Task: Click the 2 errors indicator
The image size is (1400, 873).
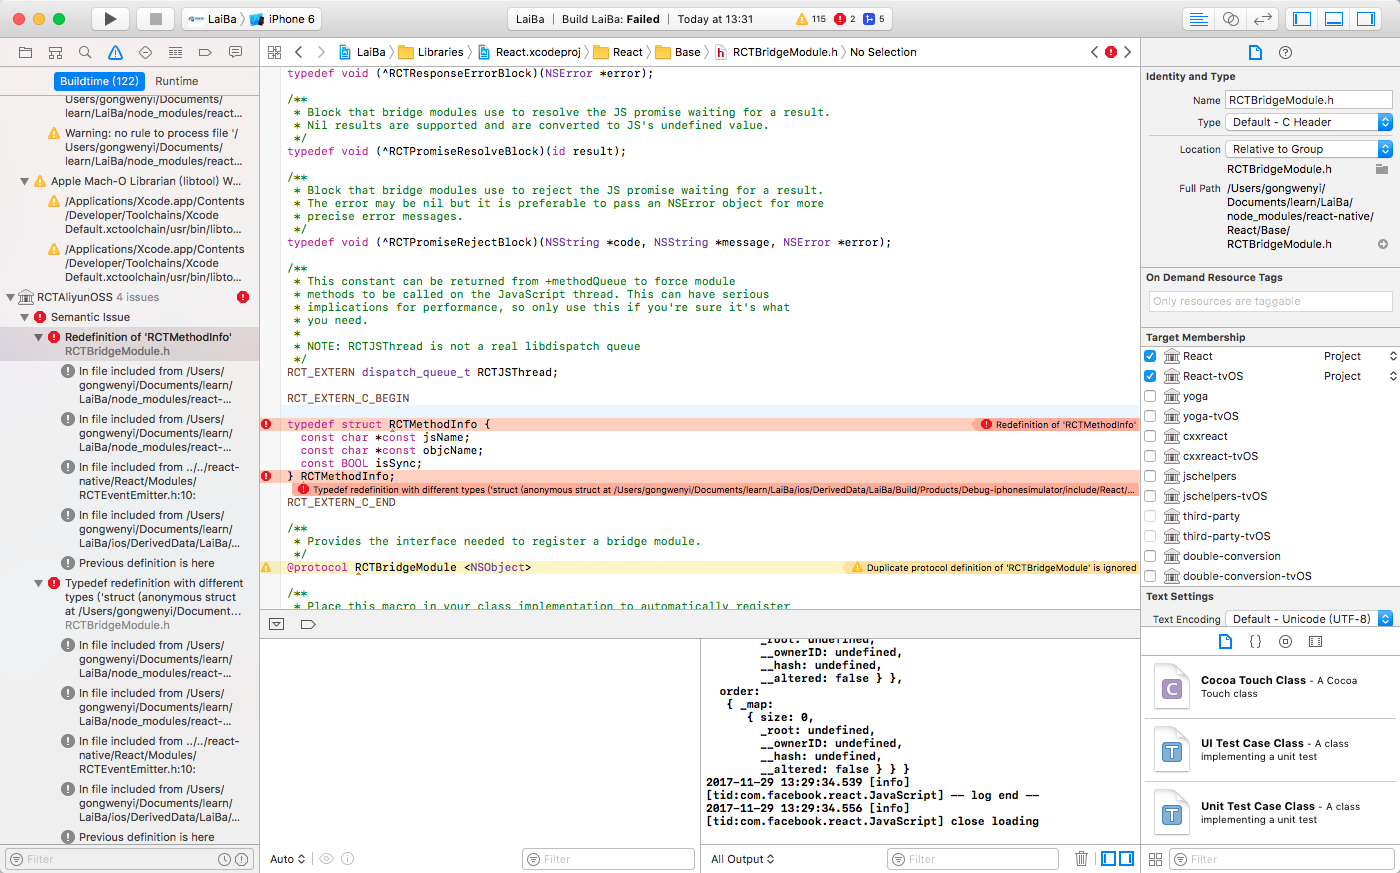Action: tap(845, 19)
